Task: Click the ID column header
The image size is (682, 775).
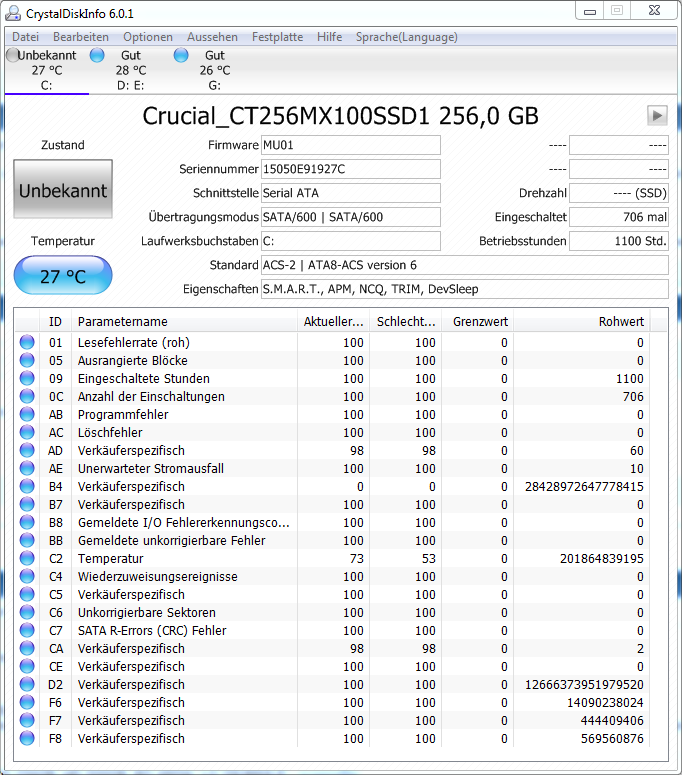Action: point(55,322)
